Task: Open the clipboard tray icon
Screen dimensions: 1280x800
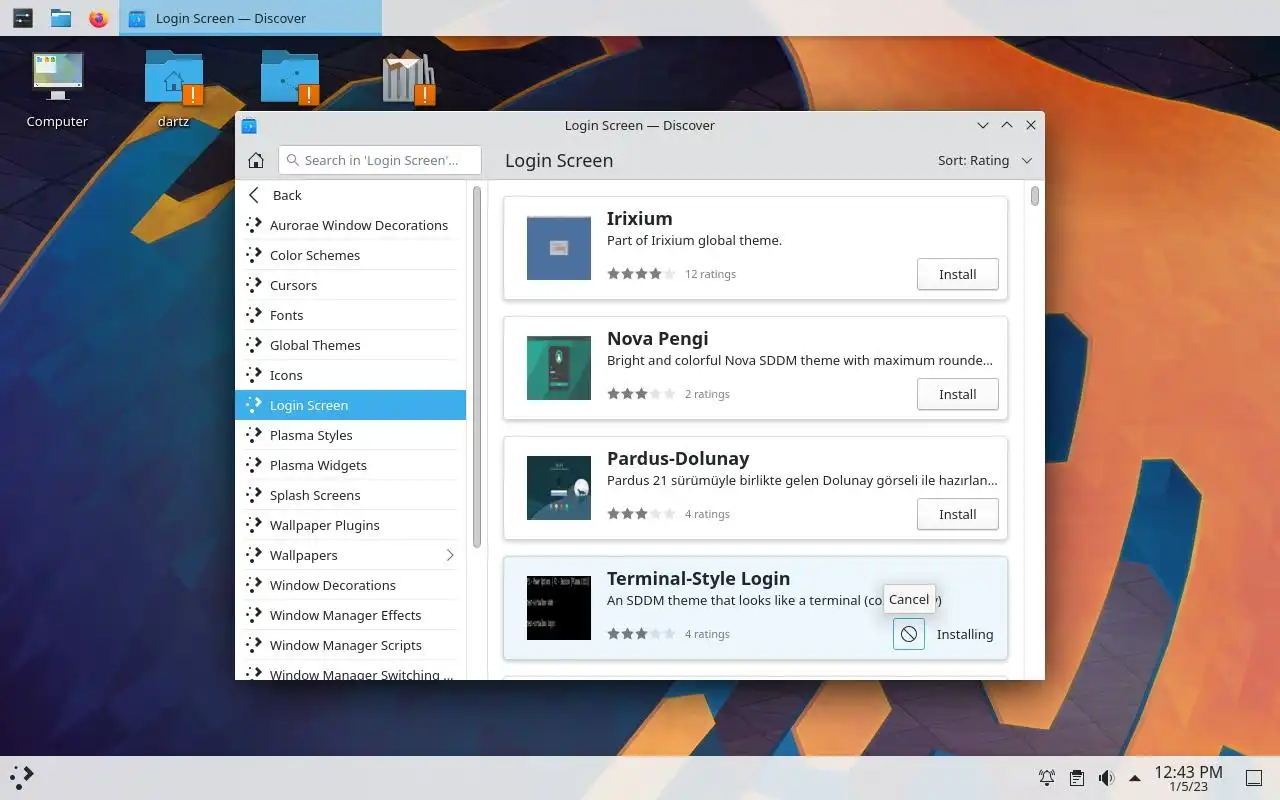Action: click(1076, 777)
